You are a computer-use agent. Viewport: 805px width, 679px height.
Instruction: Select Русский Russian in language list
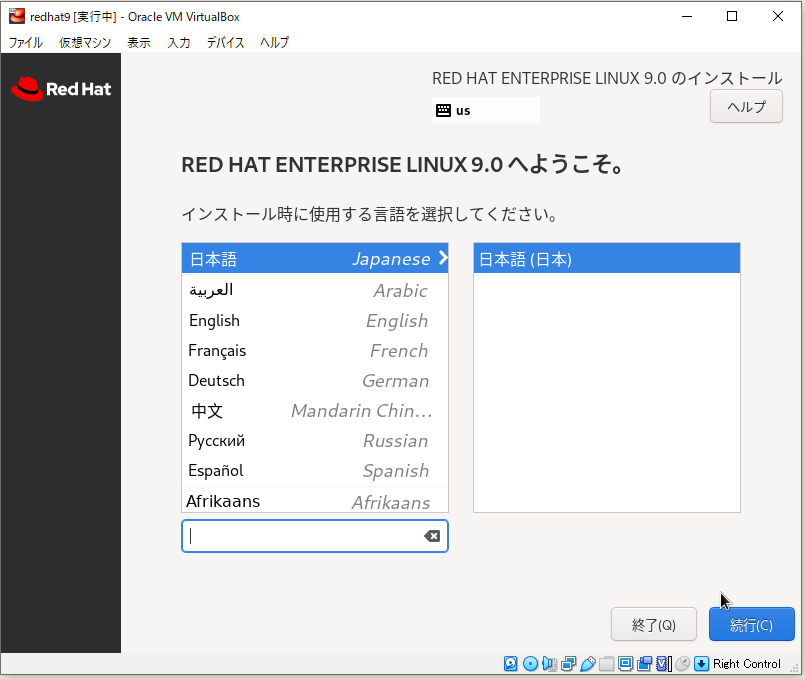(x=315, y=441)
